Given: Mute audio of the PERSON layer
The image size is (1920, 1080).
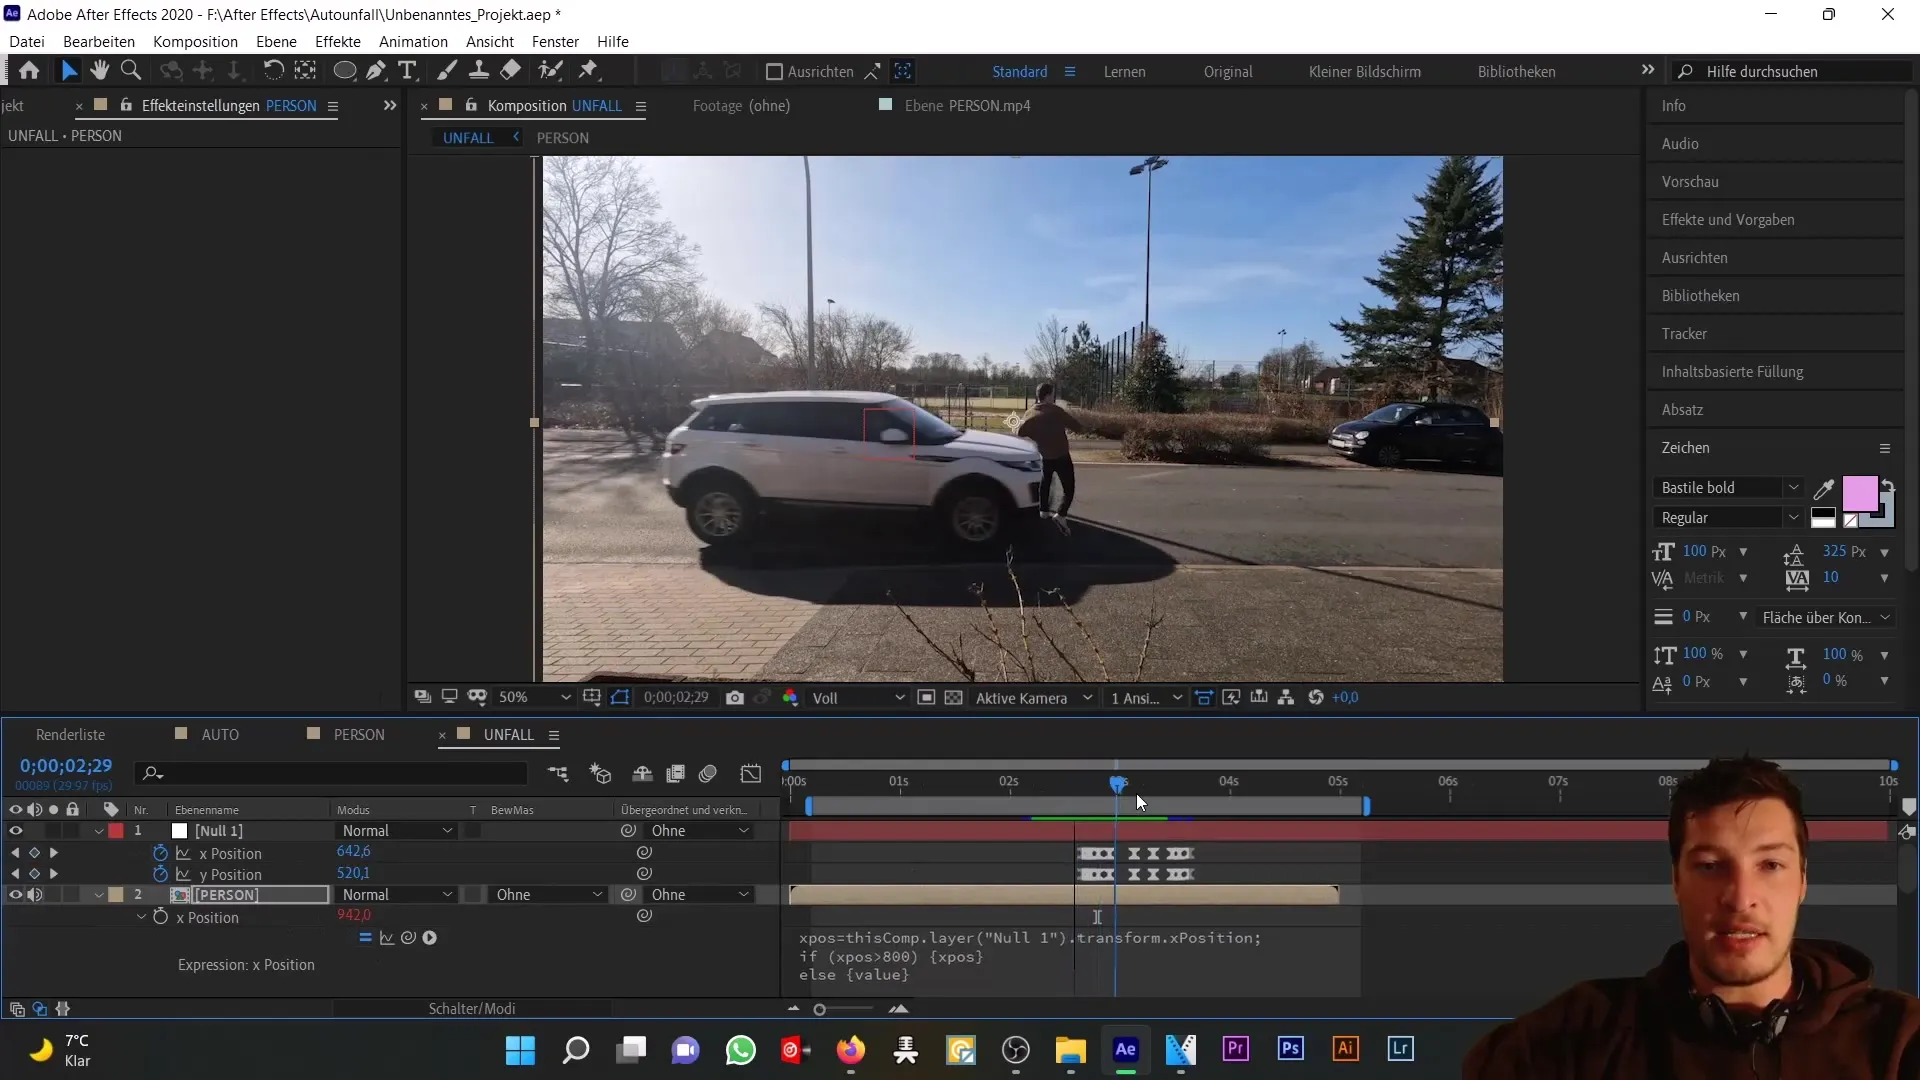Looking at the screenshot, I should point(34,895).
